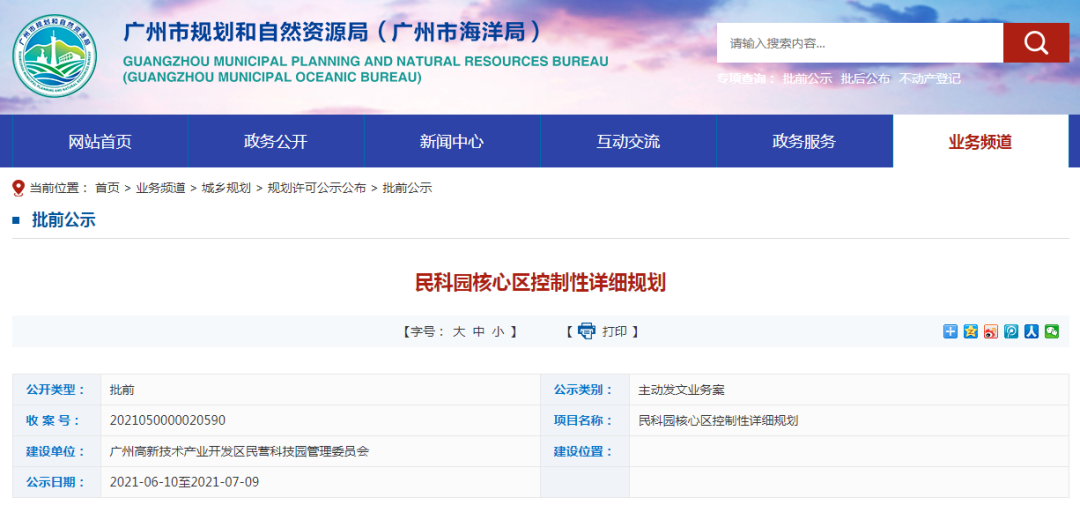
Task: Click the red magnifier search button
Action: tap(1035, 43)
